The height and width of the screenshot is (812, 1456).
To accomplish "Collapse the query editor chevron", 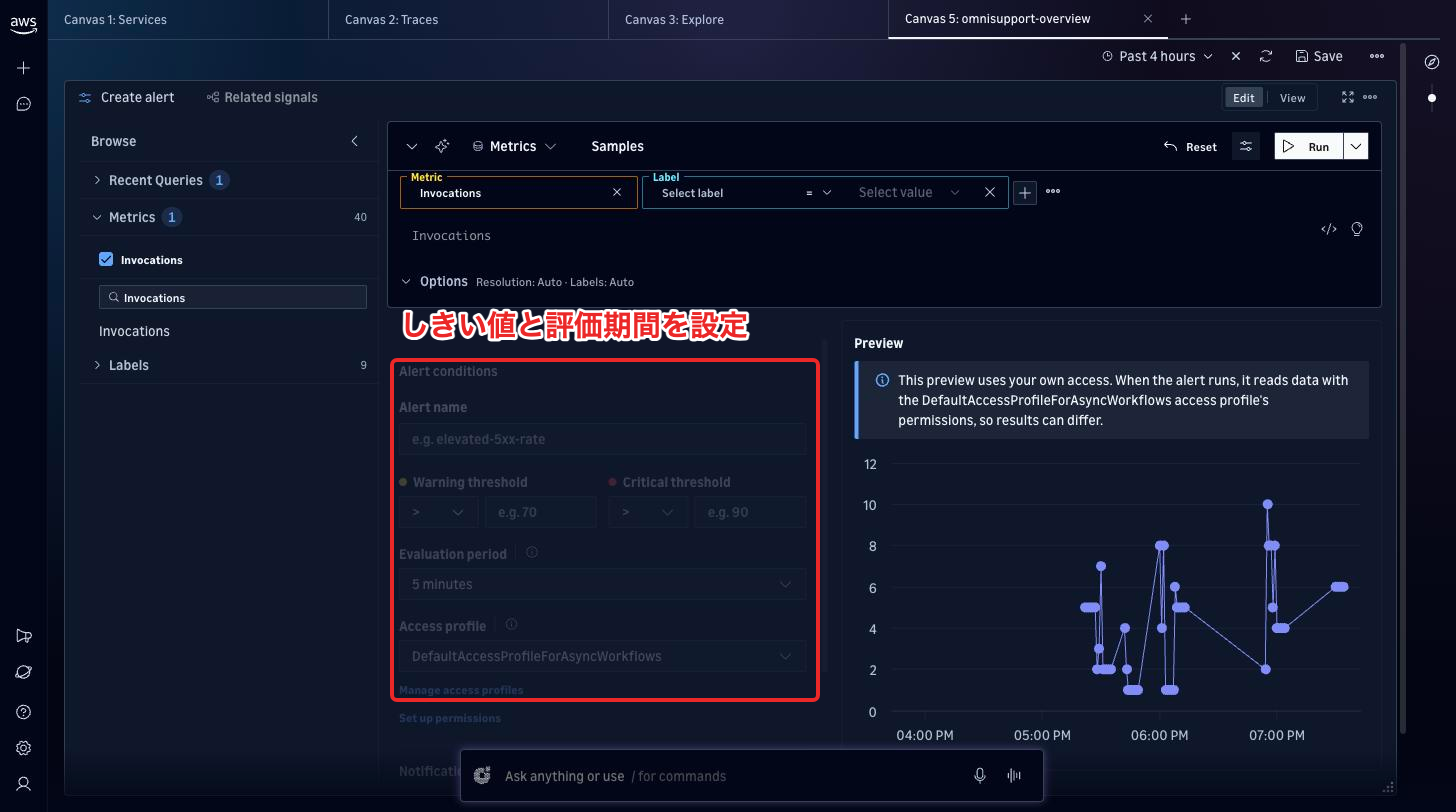I will 412,146.
